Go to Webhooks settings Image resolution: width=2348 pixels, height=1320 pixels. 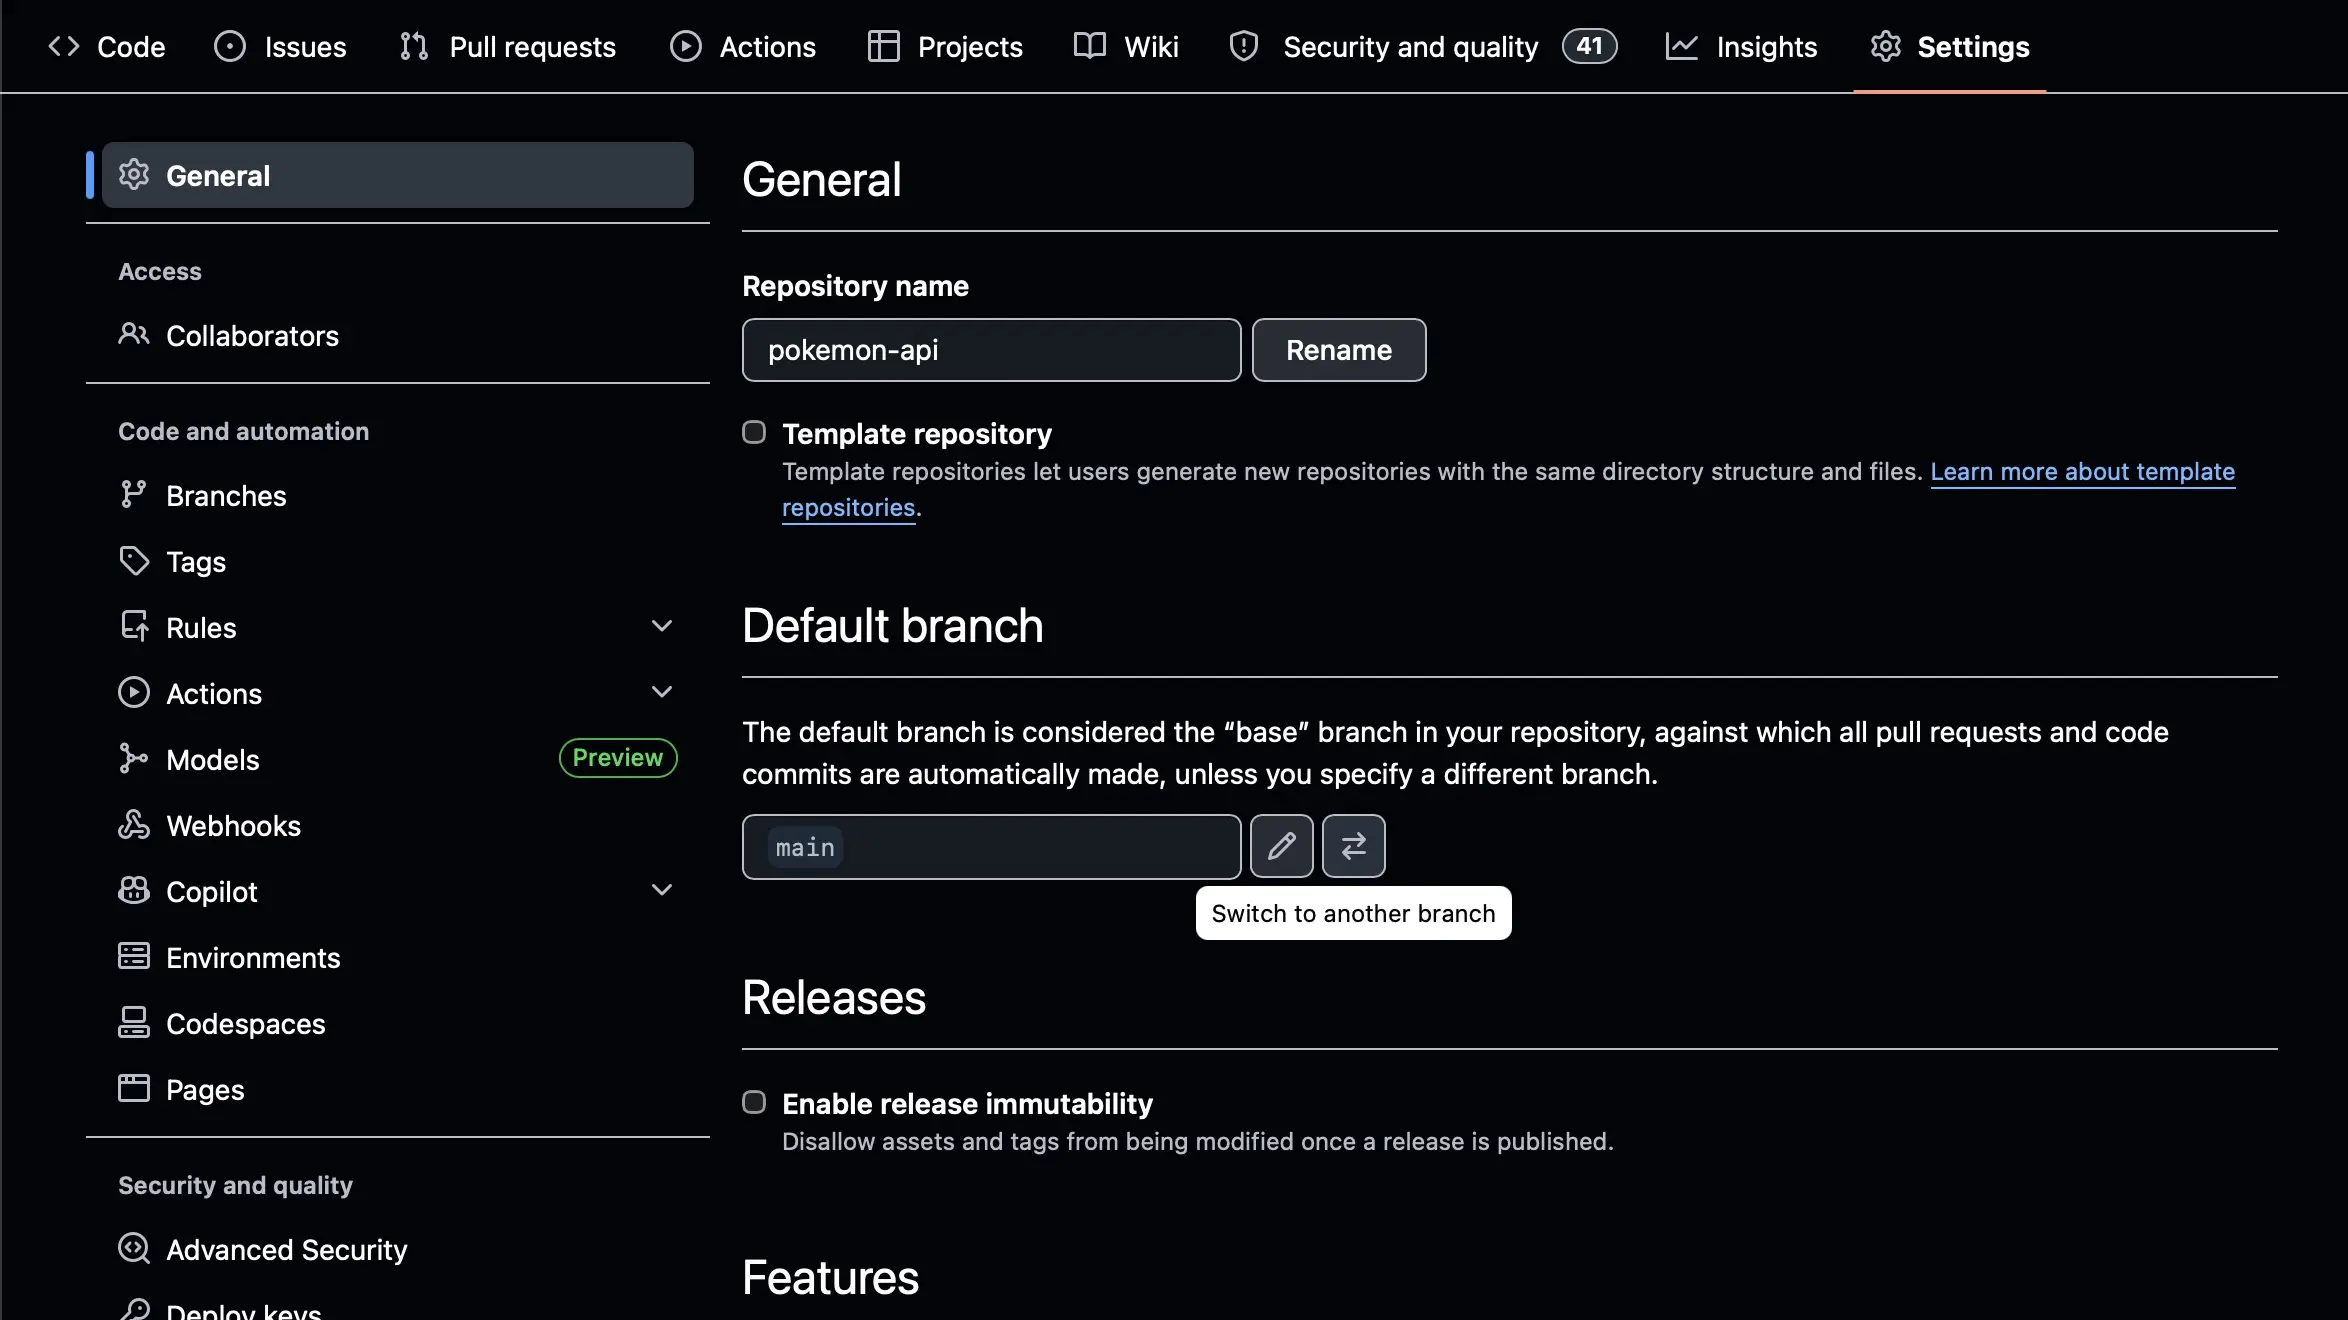(398, 825)
